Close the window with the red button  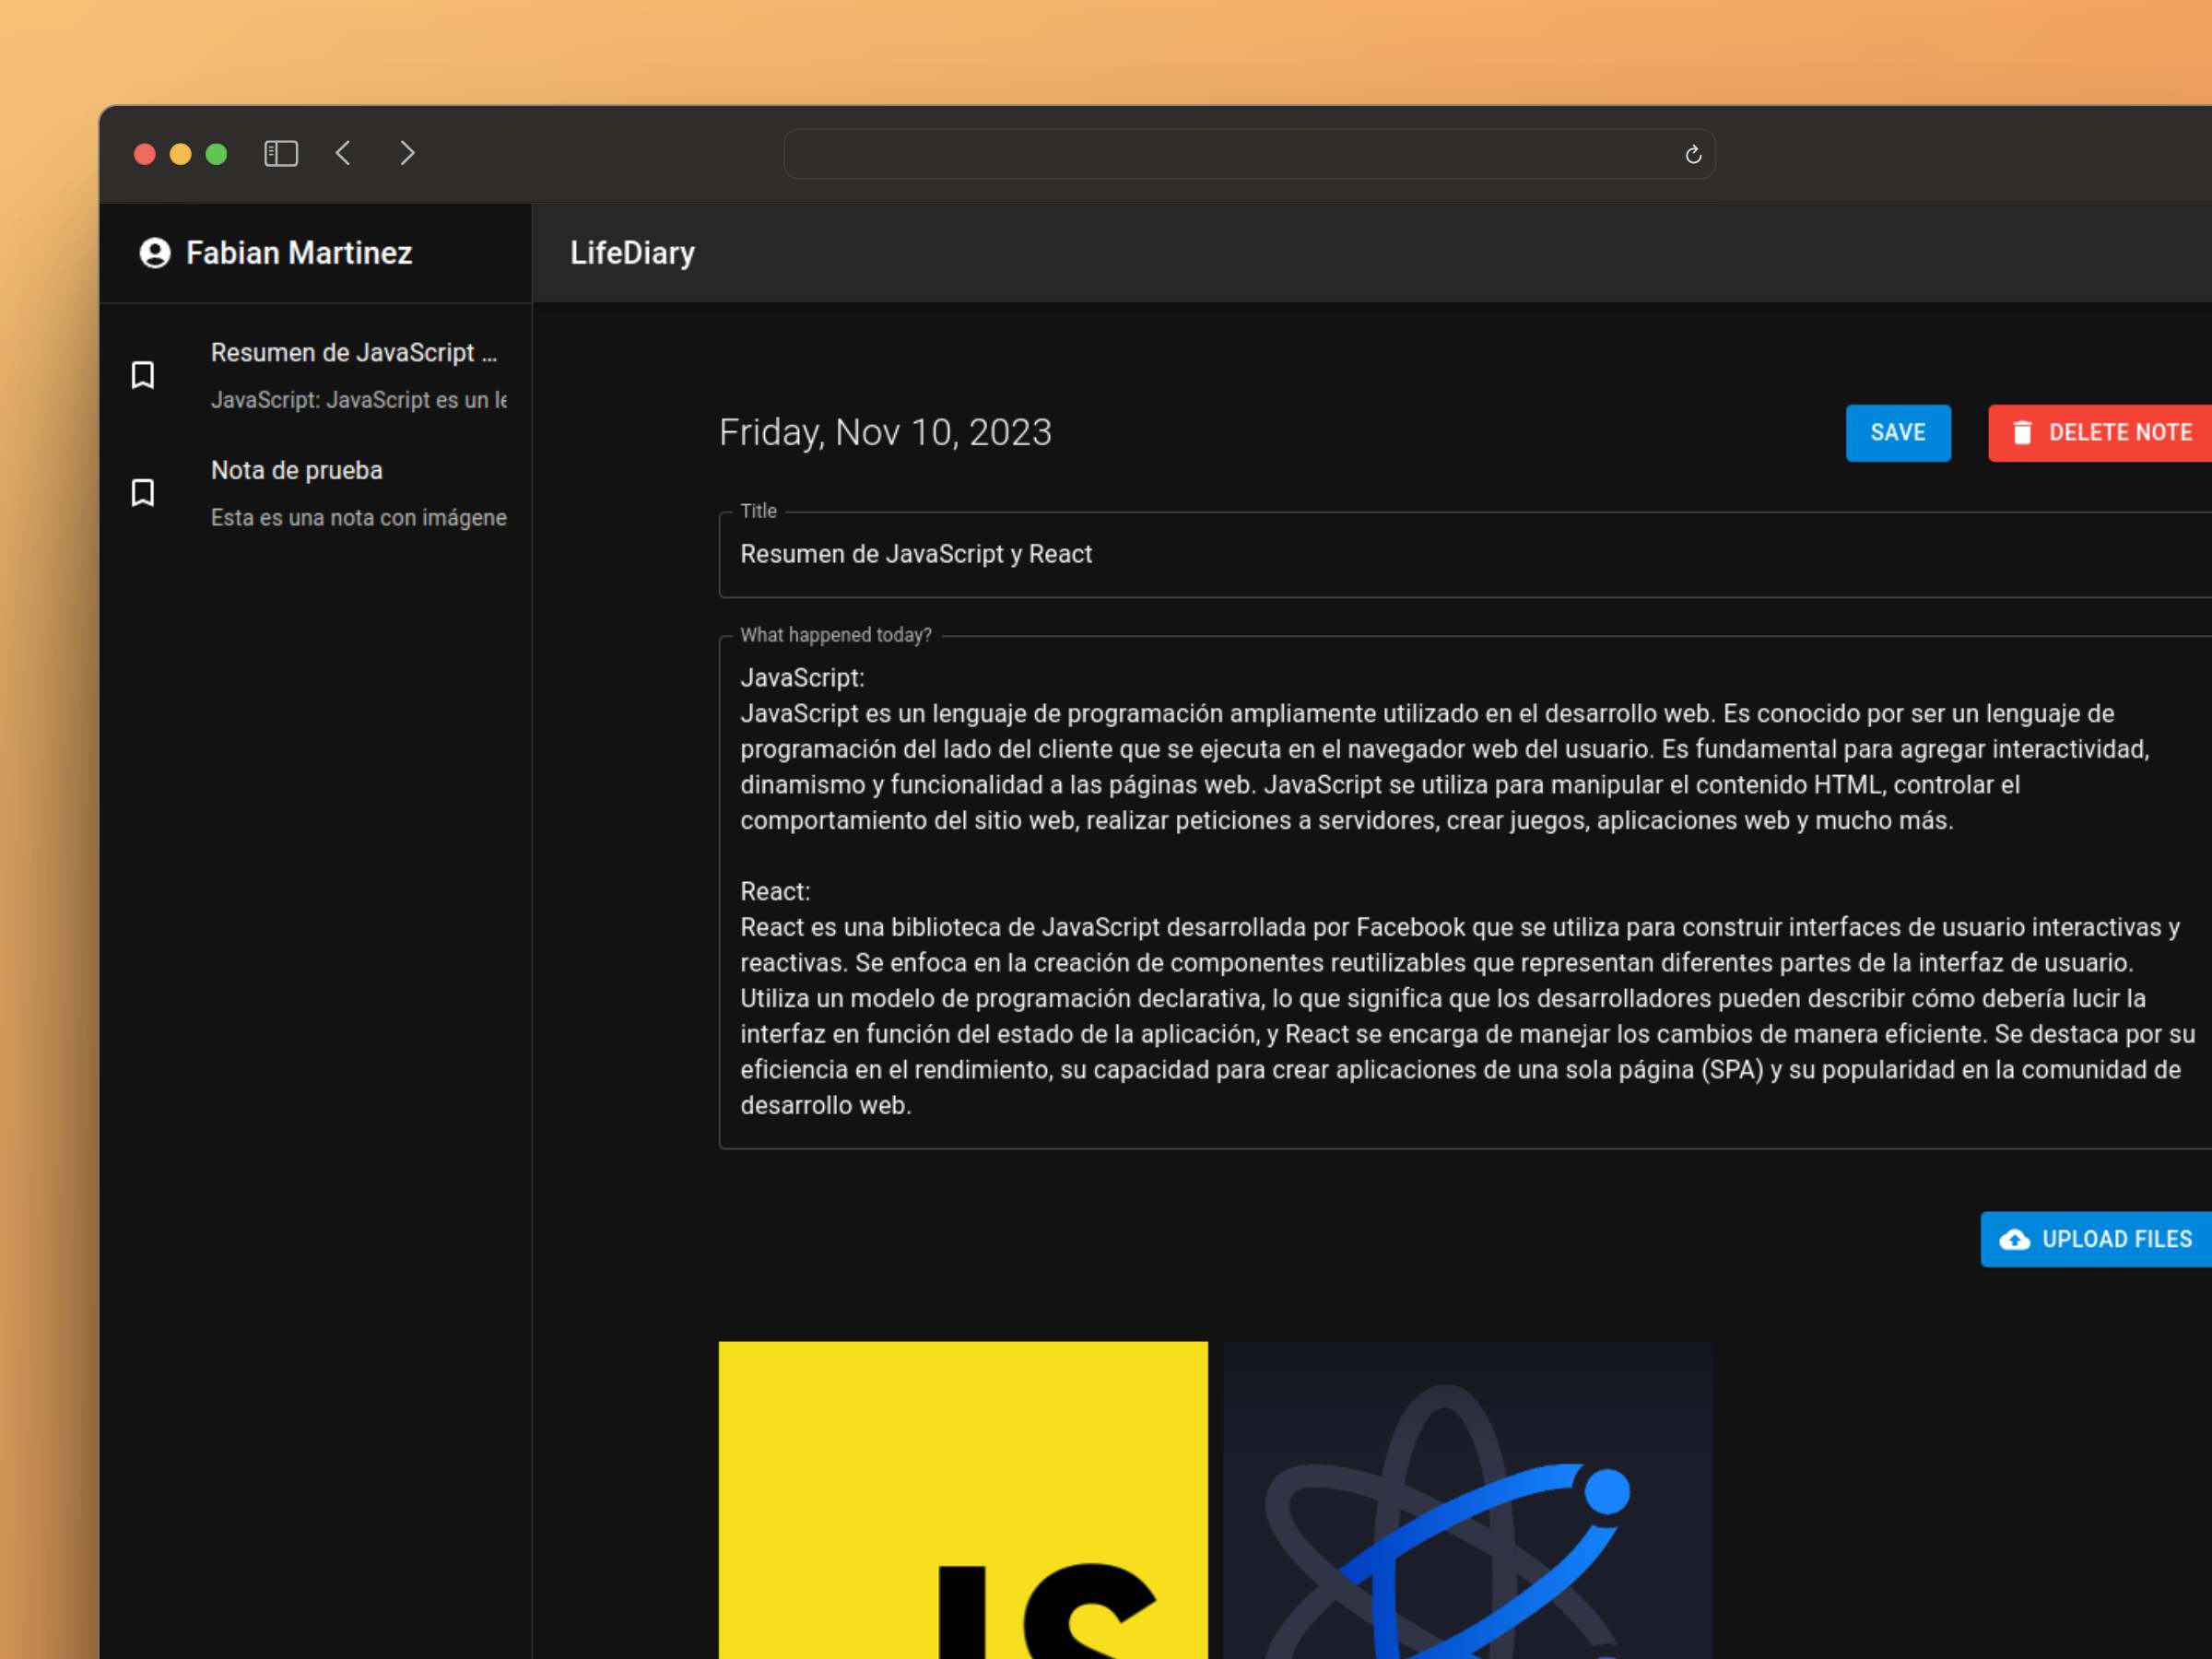point(145,154)
